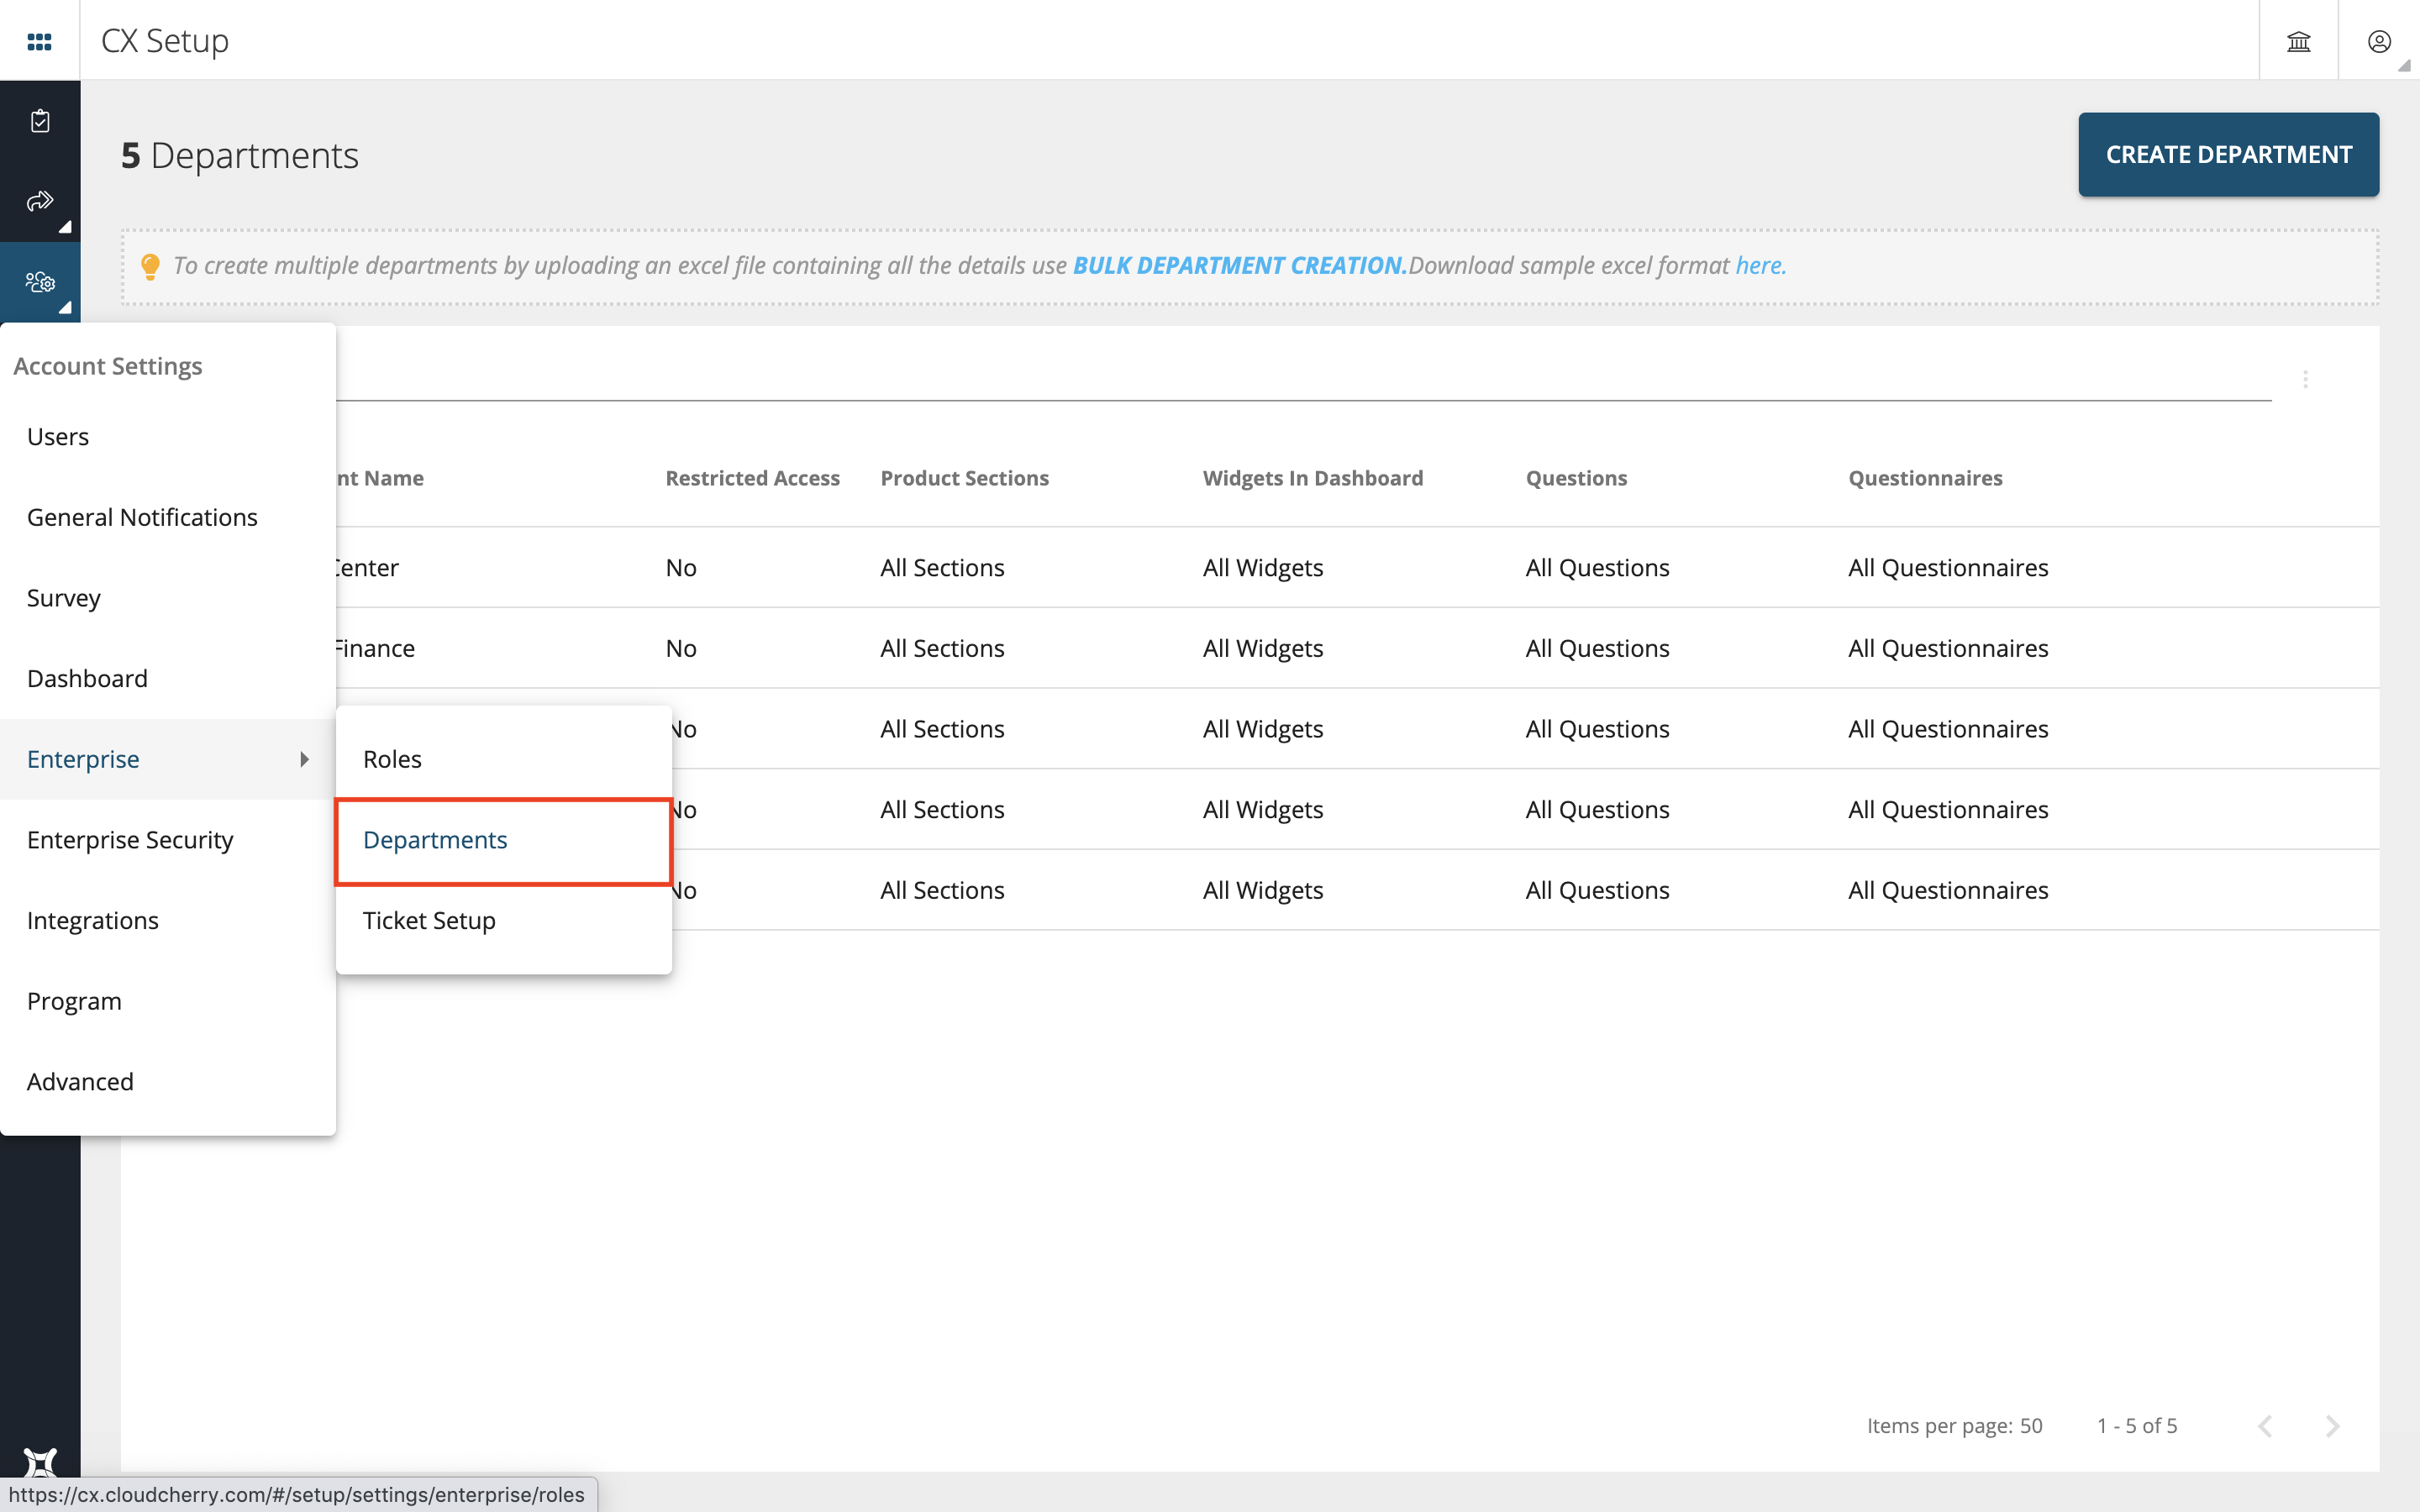Click Items per page: 50 text

pos(1954,1426)
